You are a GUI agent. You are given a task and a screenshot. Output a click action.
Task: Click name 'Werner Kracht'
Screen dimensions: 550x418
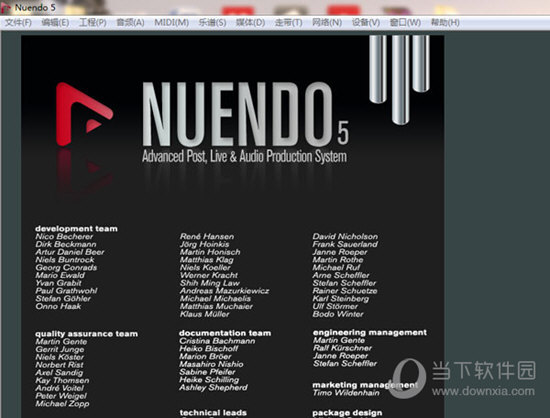(209, 275)
